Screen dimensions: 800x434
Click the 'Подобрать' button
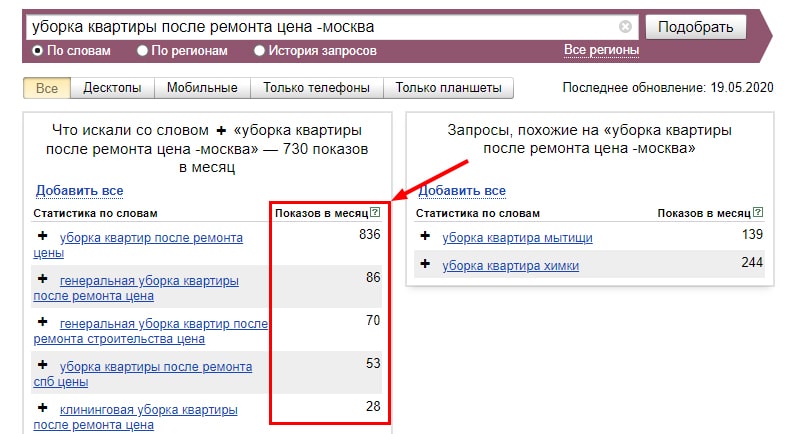pyautogui.click(x=695, y=27)
